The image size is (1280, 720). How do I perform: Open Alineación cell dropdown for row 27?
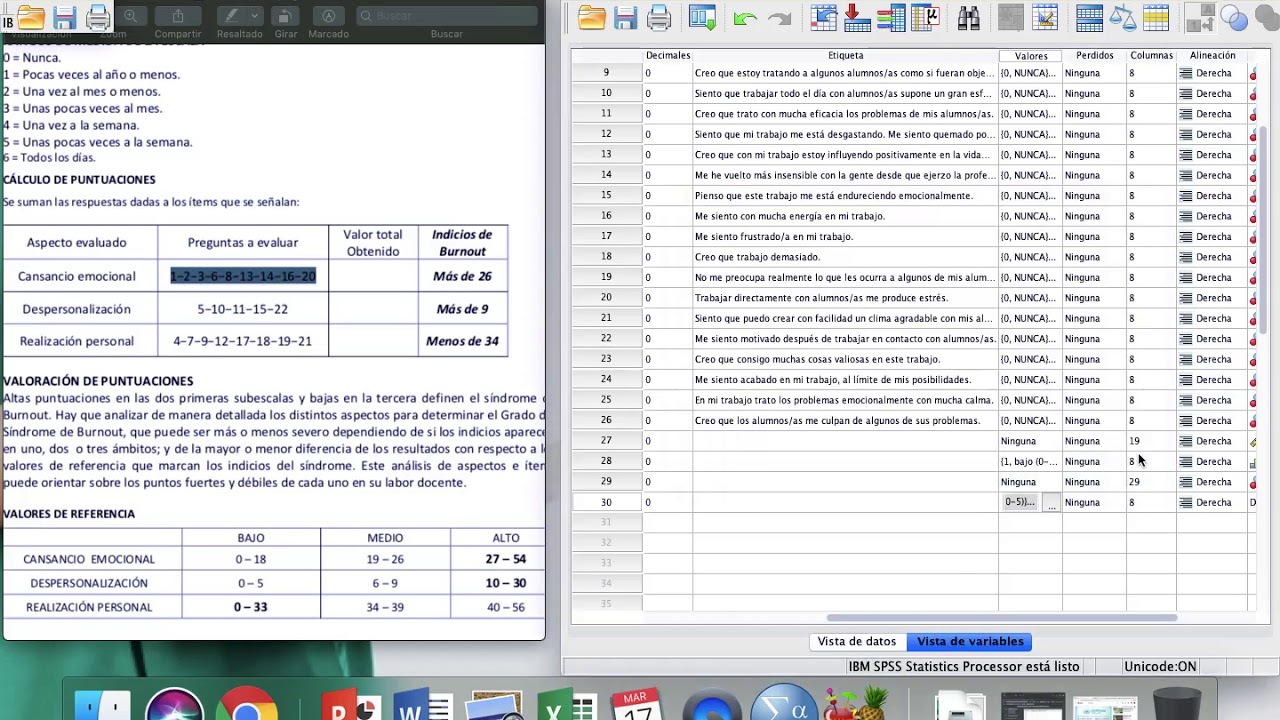click(x=1214, y=441)
